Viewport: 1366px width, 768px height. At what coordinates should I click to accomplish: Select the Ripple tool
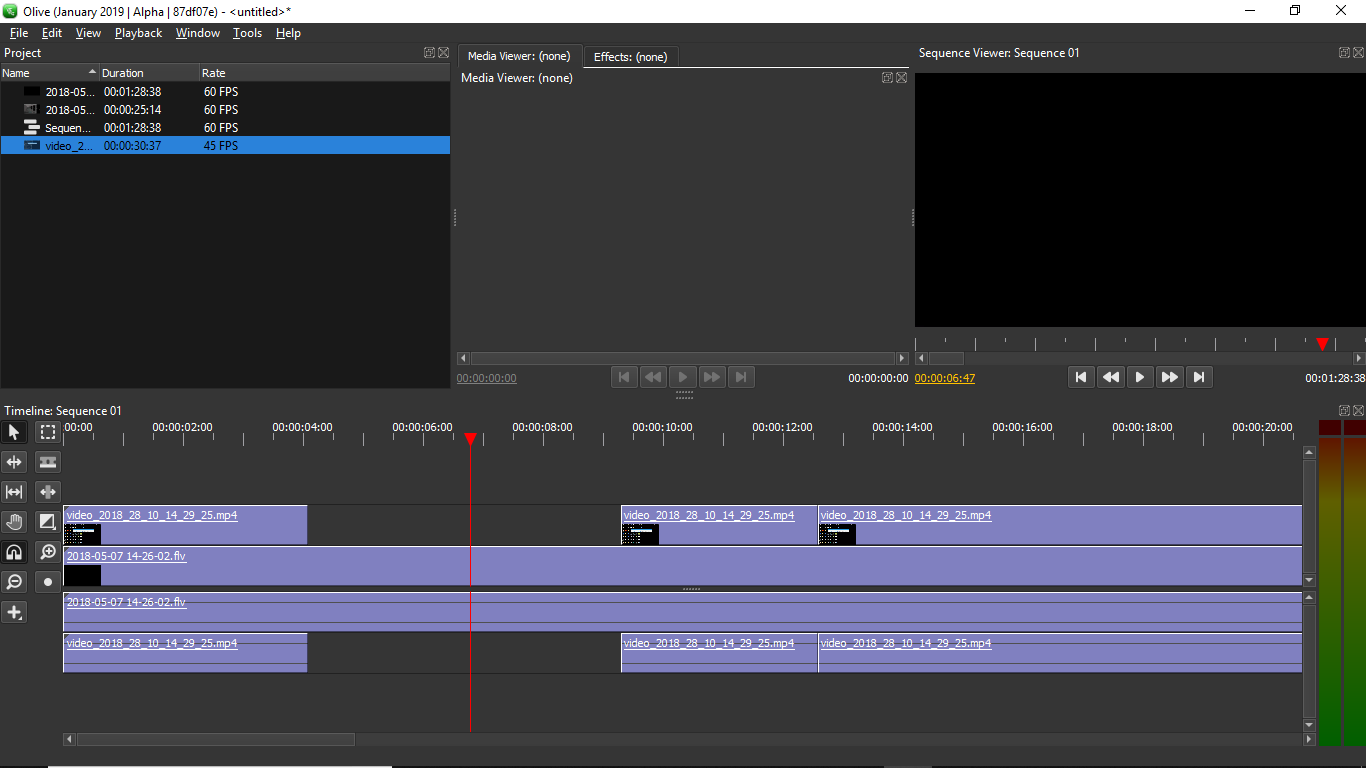[x=14, y=462]
